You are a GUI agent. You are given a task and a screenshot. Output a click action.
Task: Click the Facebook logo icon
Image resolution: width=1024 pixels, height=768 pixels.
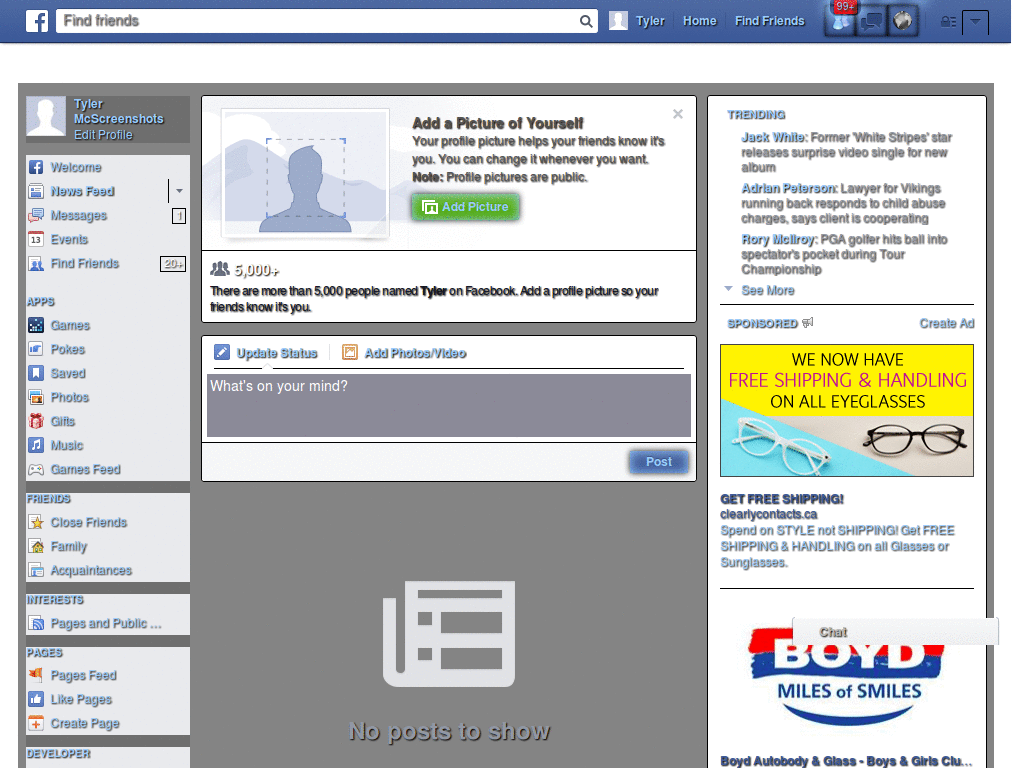[36, 20]
